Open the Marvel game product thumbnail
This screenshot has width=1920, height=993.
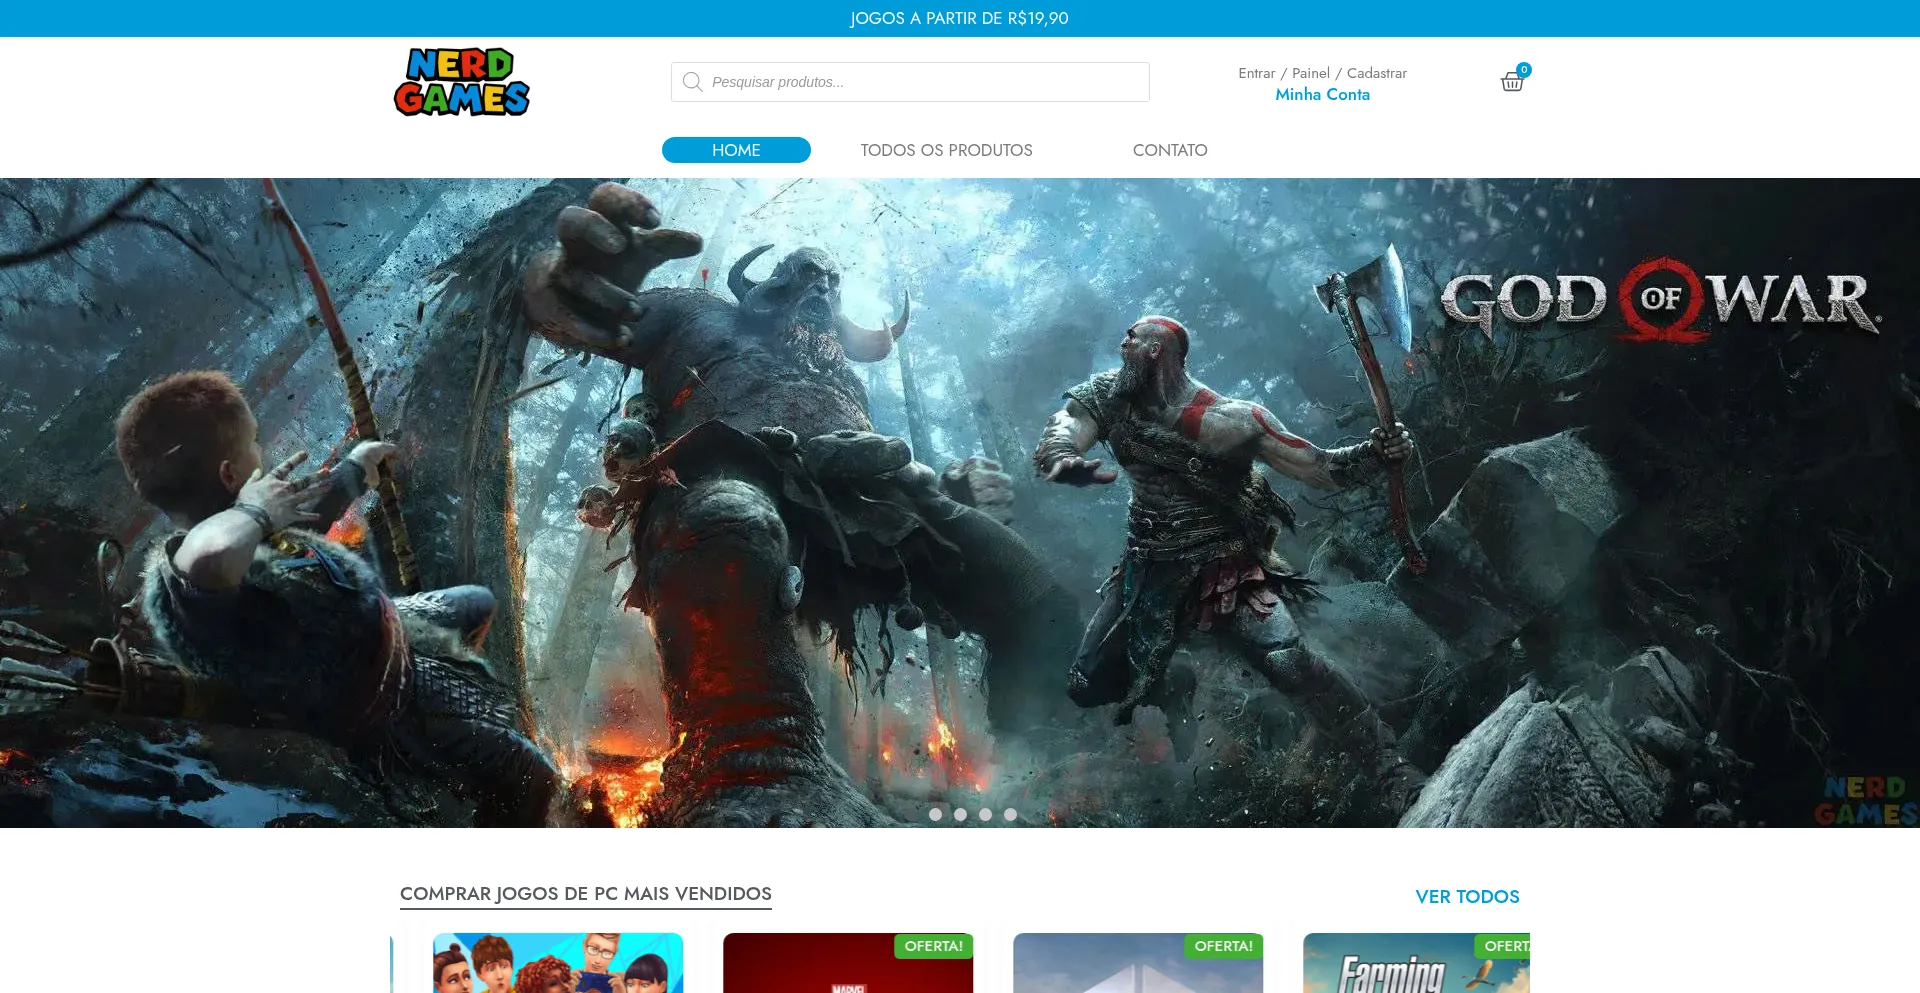tap(848, 963)
